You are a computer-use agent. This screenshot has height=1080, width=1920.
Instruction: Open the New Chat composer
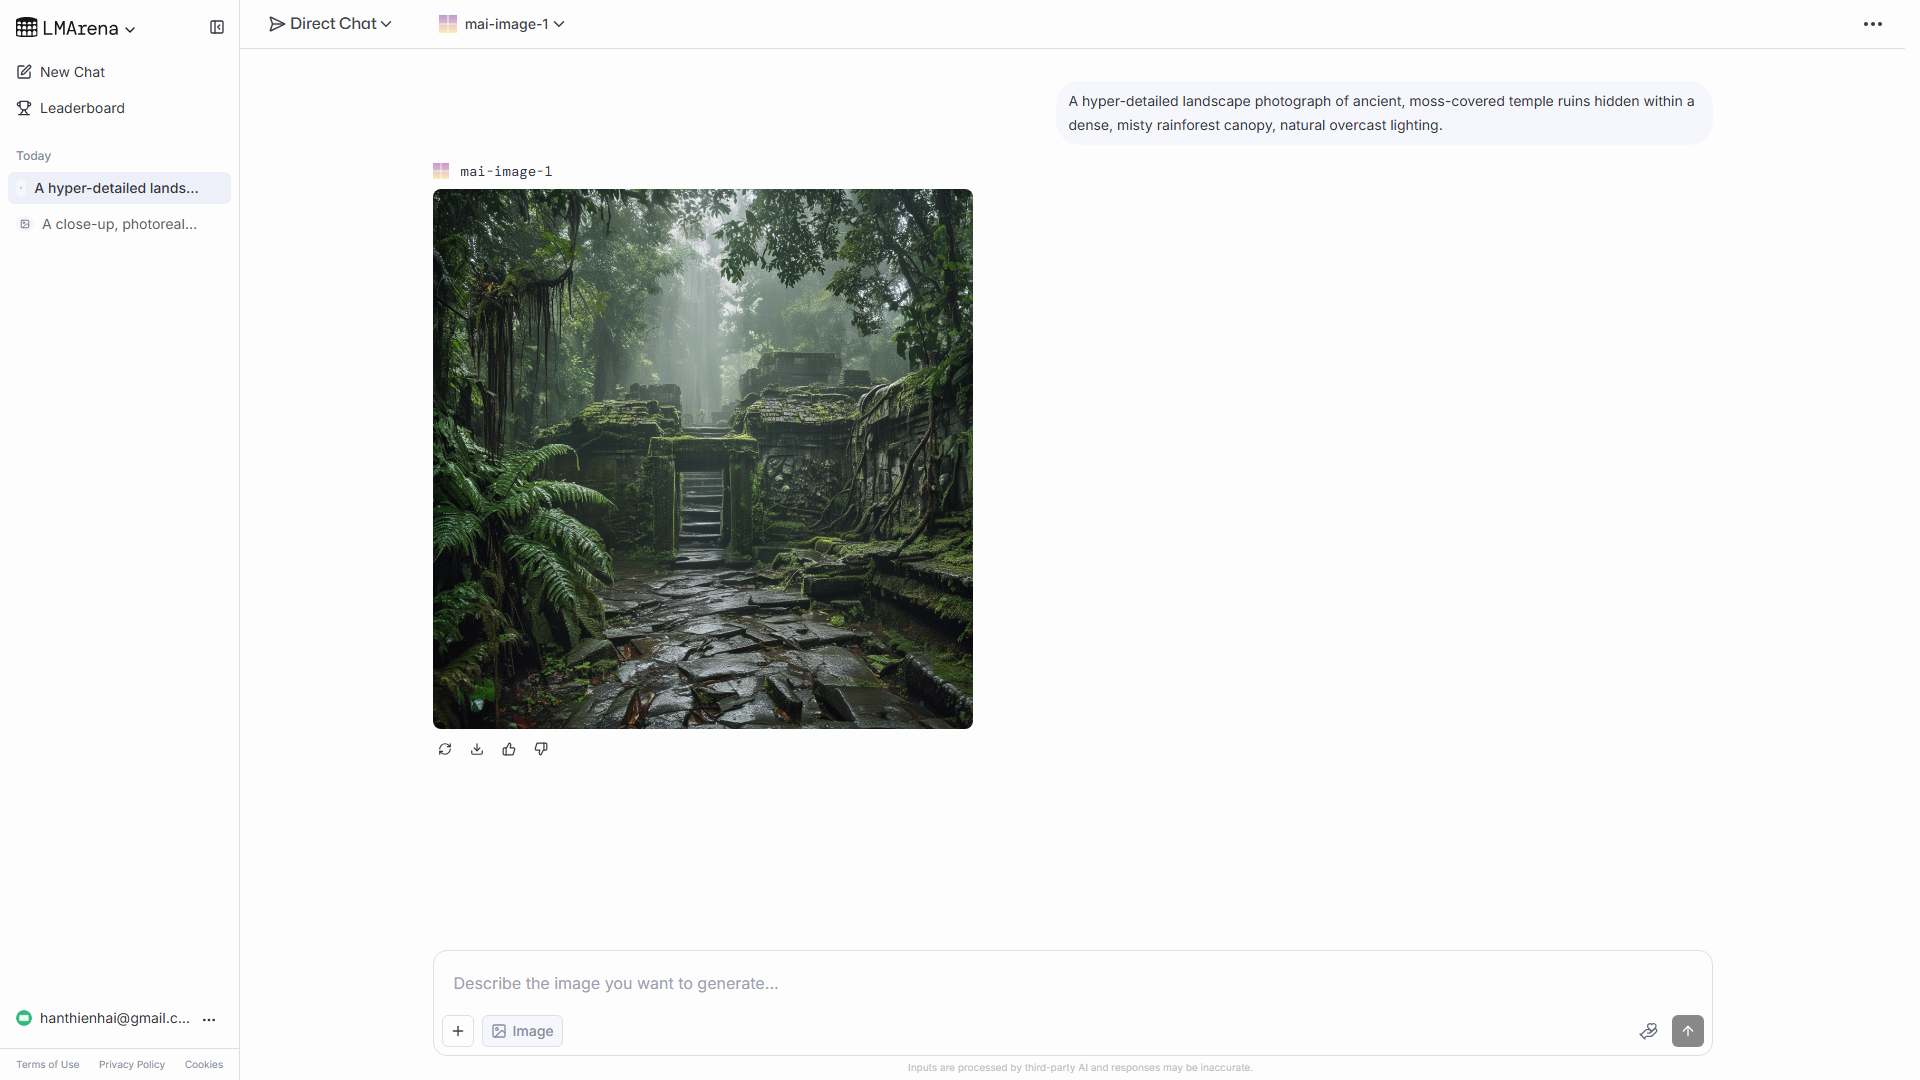(x=71, y=71)
